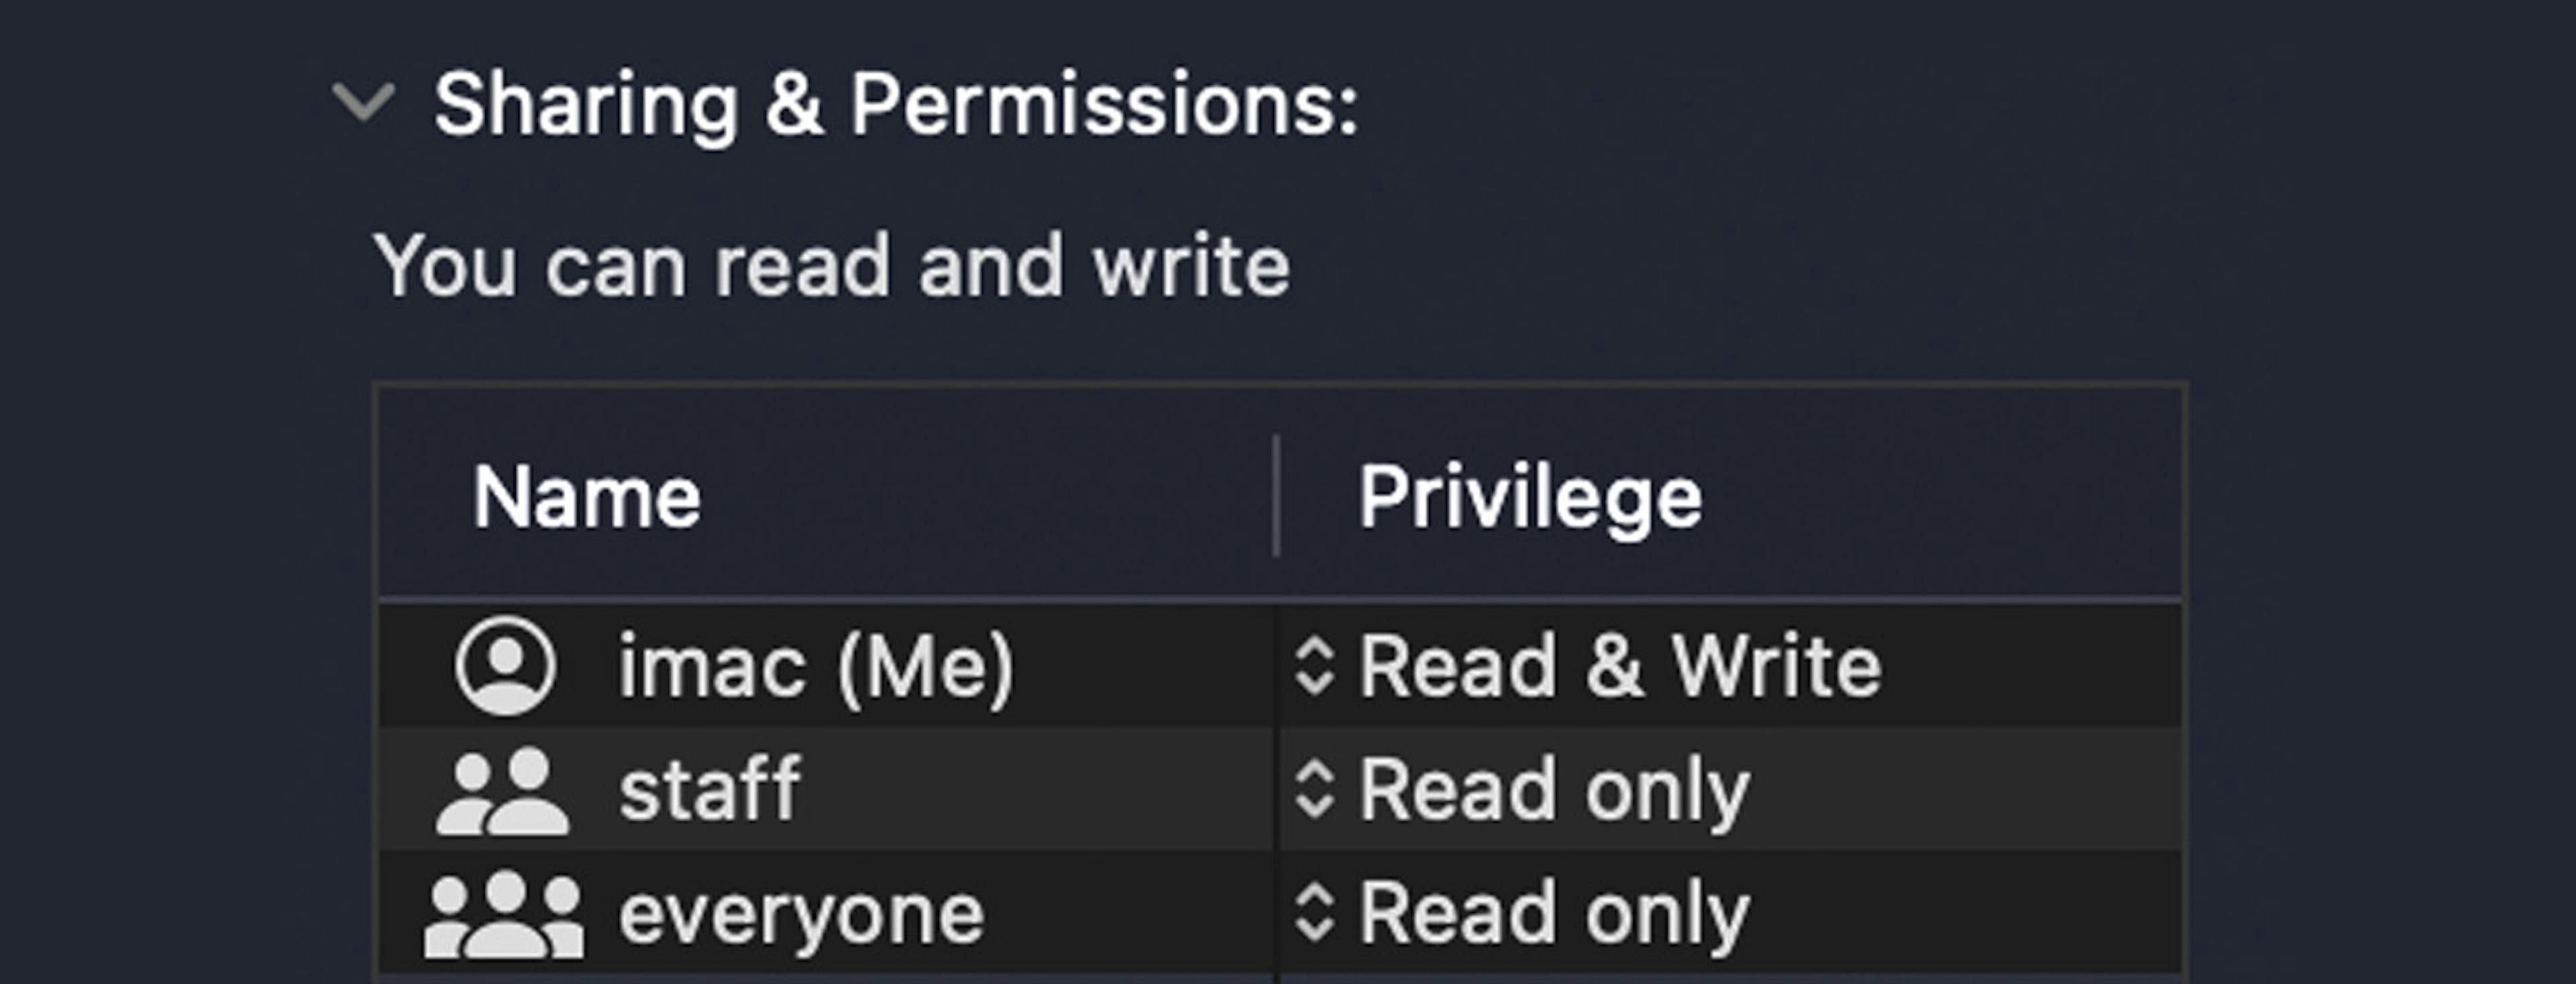Viewport: 2576px width, 984px height.
Task: Click the everyone group icon
Action: click(x=503, y=914)
